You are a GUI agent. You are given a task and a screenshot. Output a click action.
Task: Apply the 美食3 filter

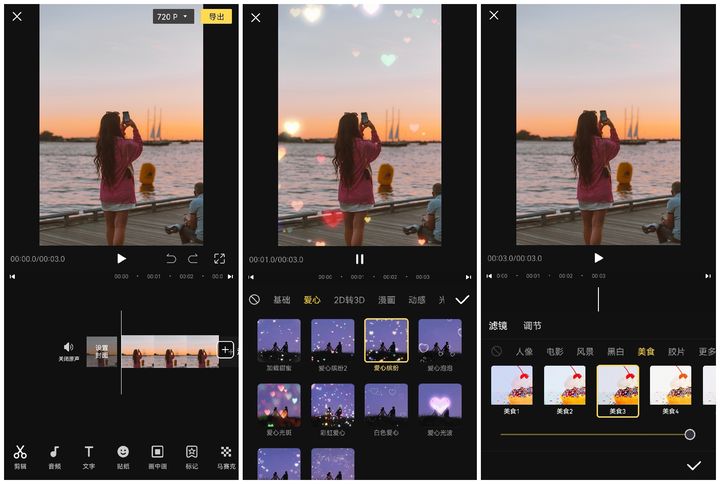618,391
